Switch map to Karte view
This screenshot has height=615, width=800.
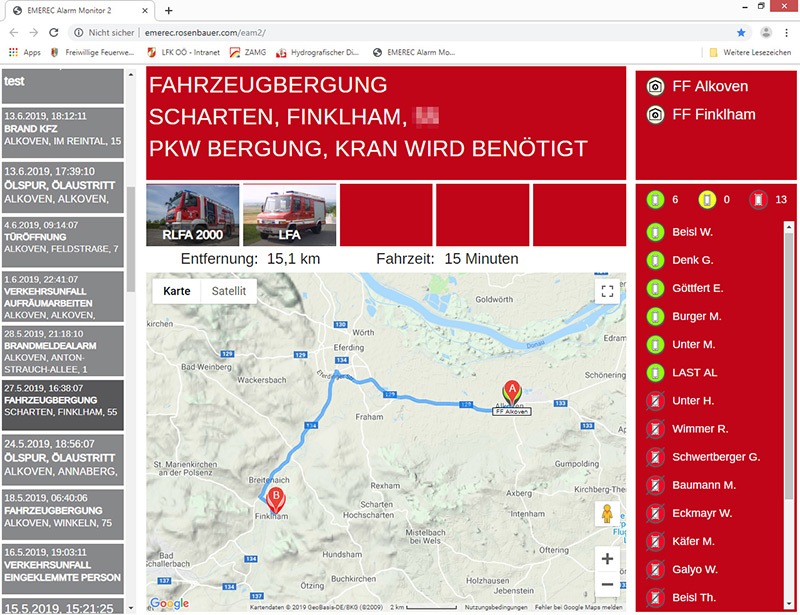coord(177,291)
